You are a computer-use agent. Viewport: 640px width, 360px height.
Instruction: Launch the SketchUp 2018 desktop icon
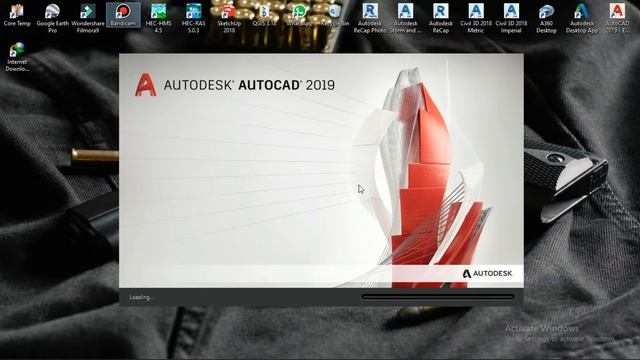coord(229,18)
